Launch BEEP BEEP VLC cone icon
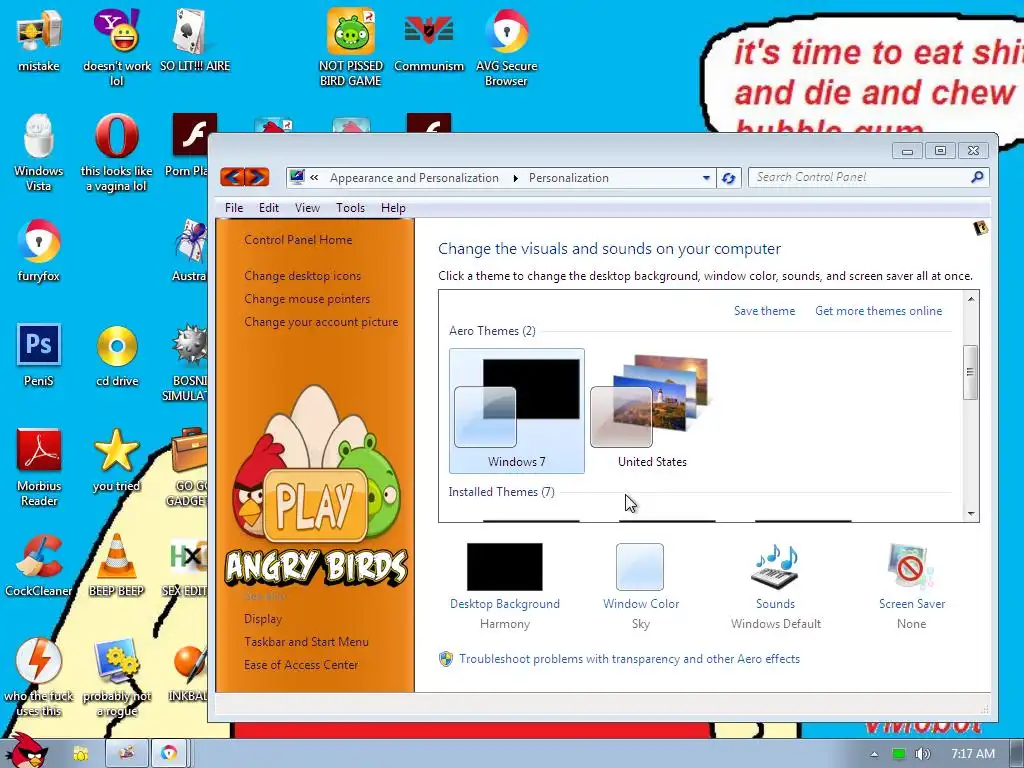 (x=117, y=565)
